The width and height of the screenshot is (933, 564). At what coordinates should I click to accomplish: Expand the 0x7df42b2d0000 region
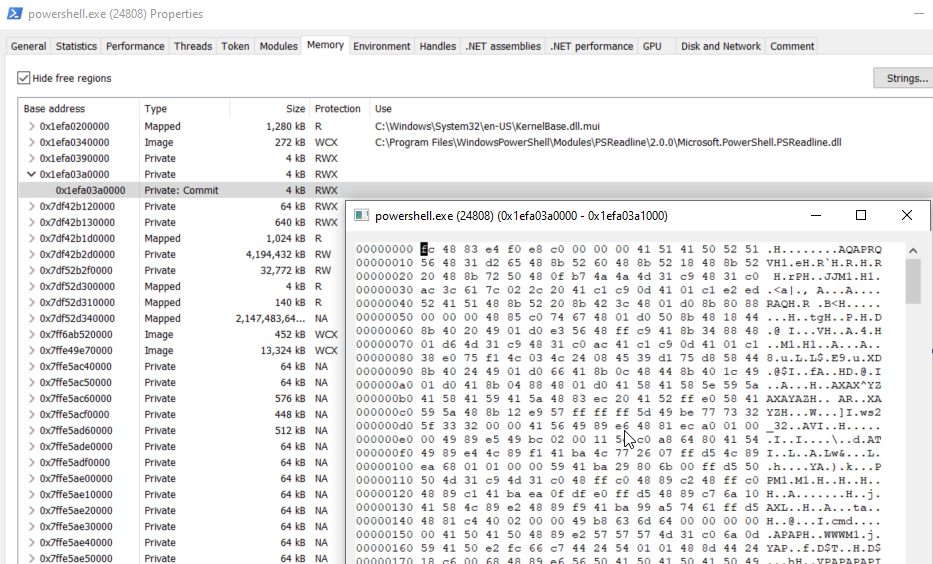[32, 255]
